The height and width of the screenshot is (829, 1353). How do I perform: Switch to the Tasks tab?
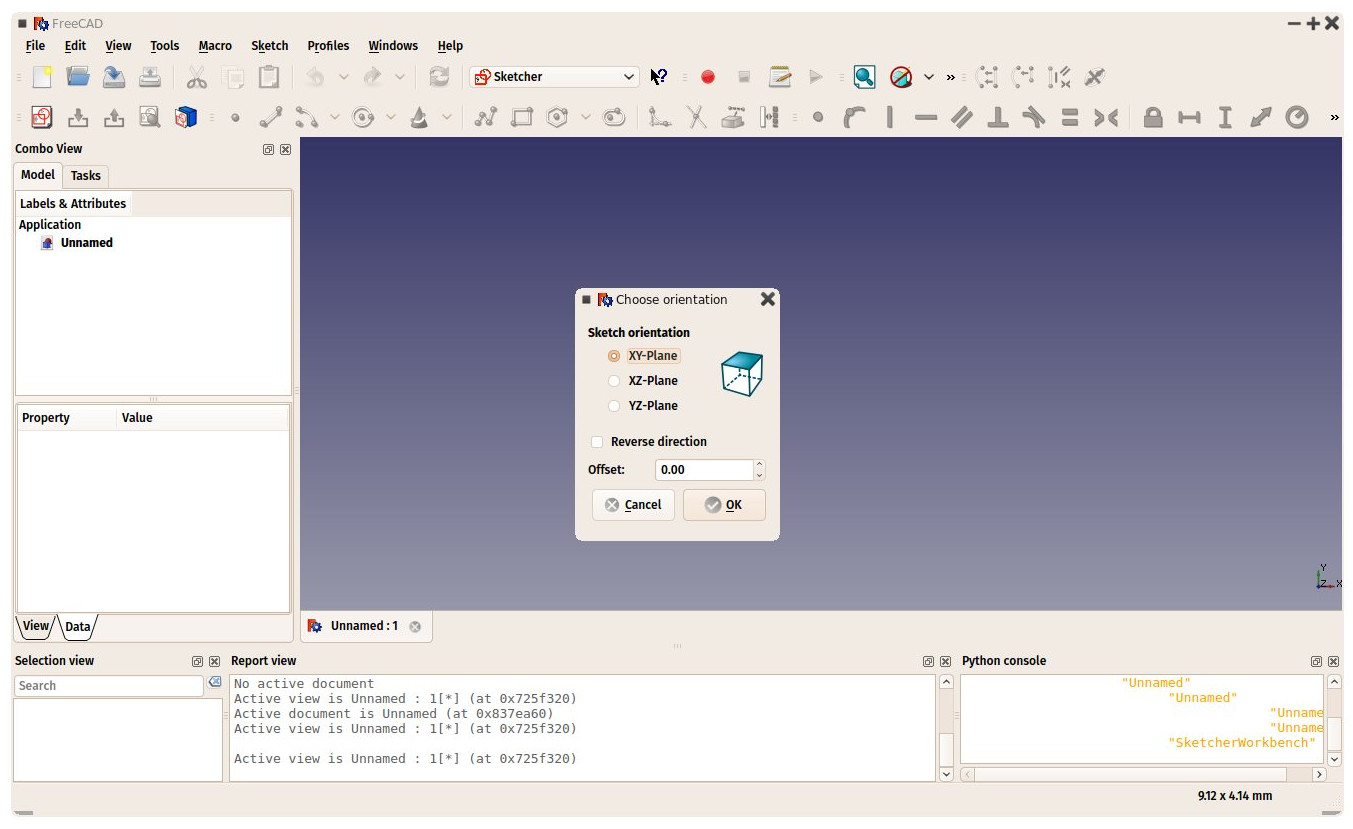(86, 176)
